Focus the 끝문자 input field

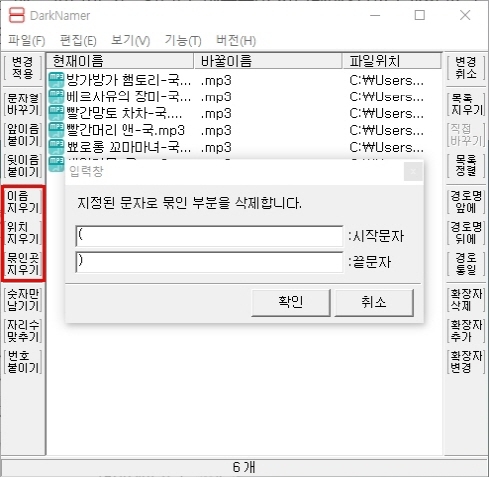pyautogui.click(x=209, y=262)
